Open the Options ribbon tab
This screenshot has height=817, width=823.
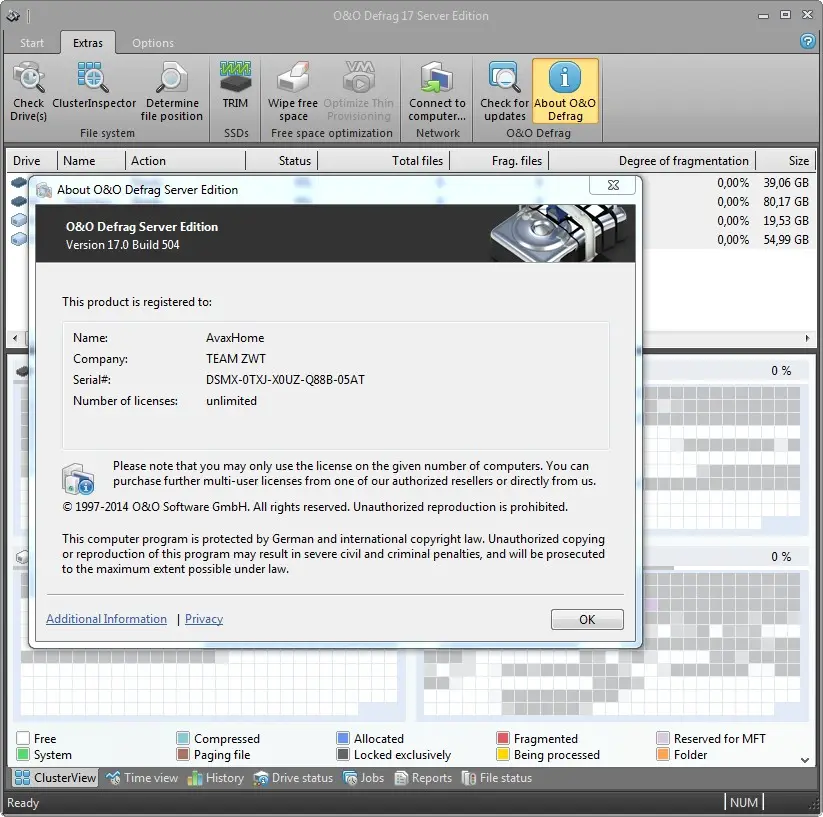click(x=153, y=43)
